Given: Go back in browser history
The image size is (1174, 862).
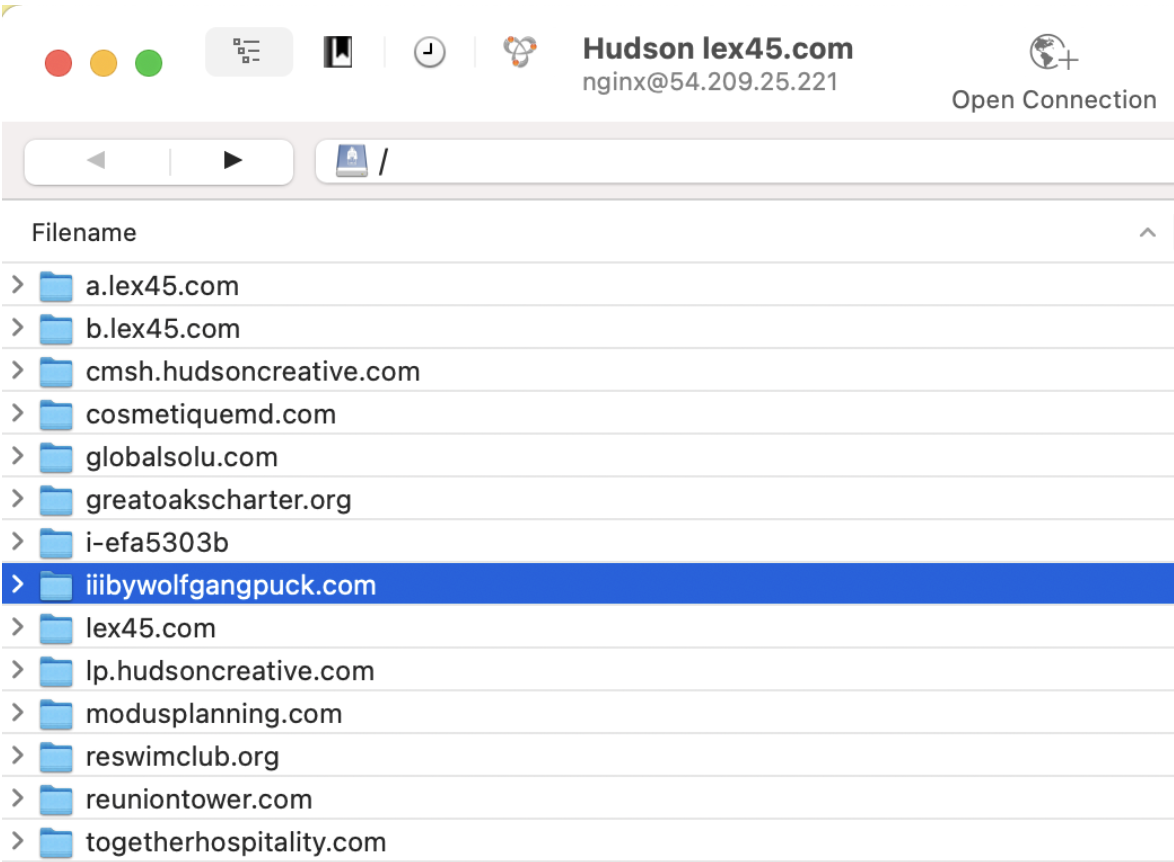Looking at the screenshot, I should (x=97, y=160).
